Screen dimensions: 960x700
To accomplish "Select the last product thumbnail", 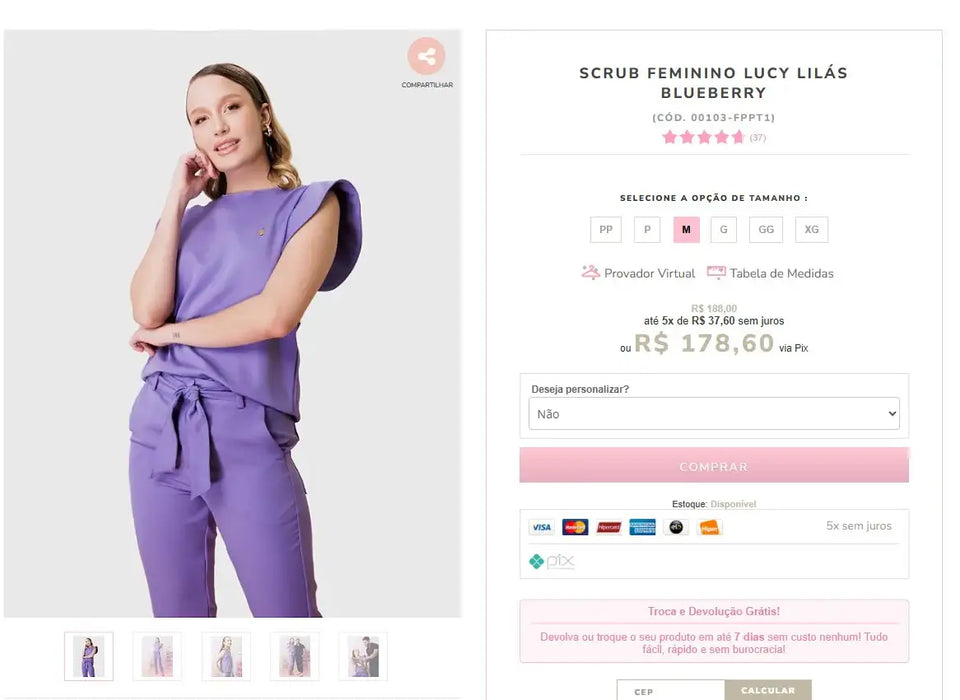I will (x=363, y=655).
